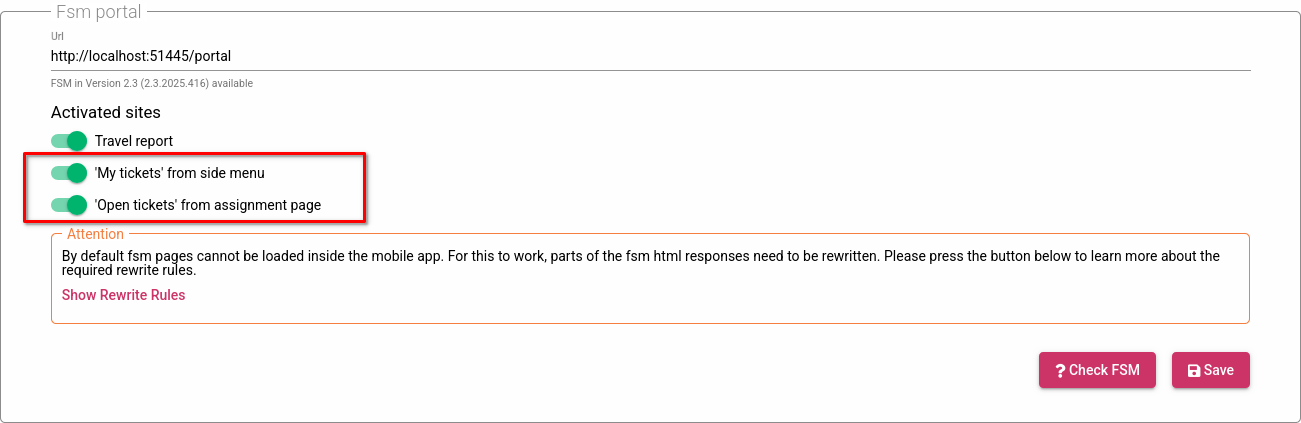Click the Activated sites heading
The width and height of the screenshot is (1301, 423).
[x=106, y=113]
